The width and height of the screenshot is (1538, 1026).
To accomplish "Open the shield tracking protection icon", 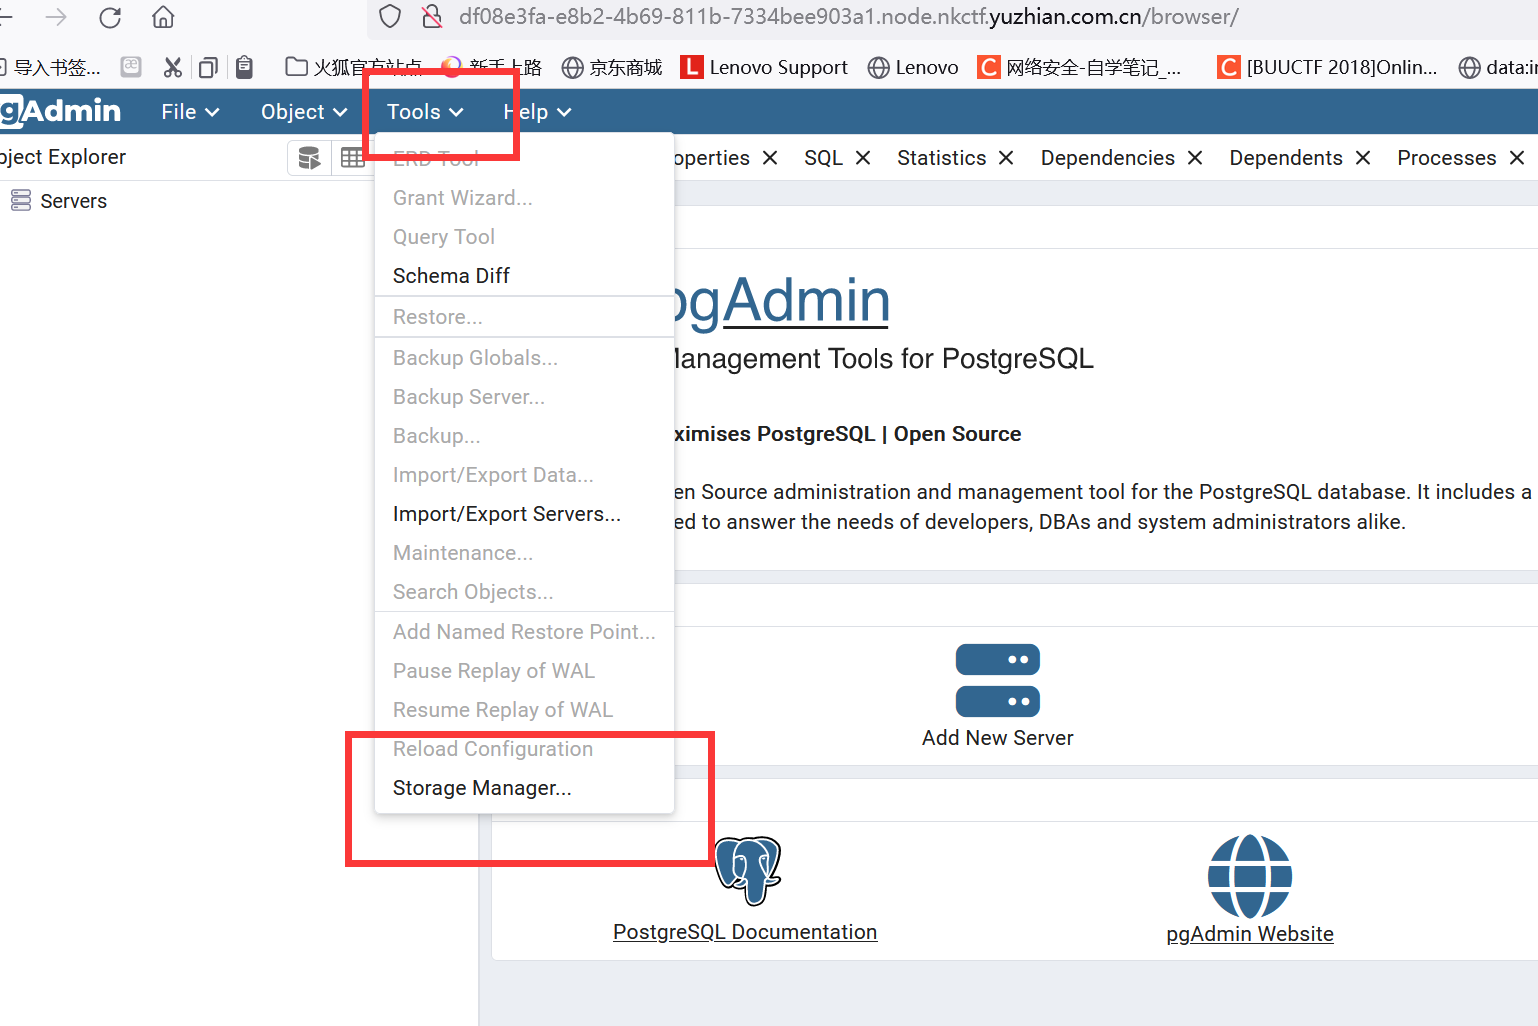I will (x=390, y=17).
